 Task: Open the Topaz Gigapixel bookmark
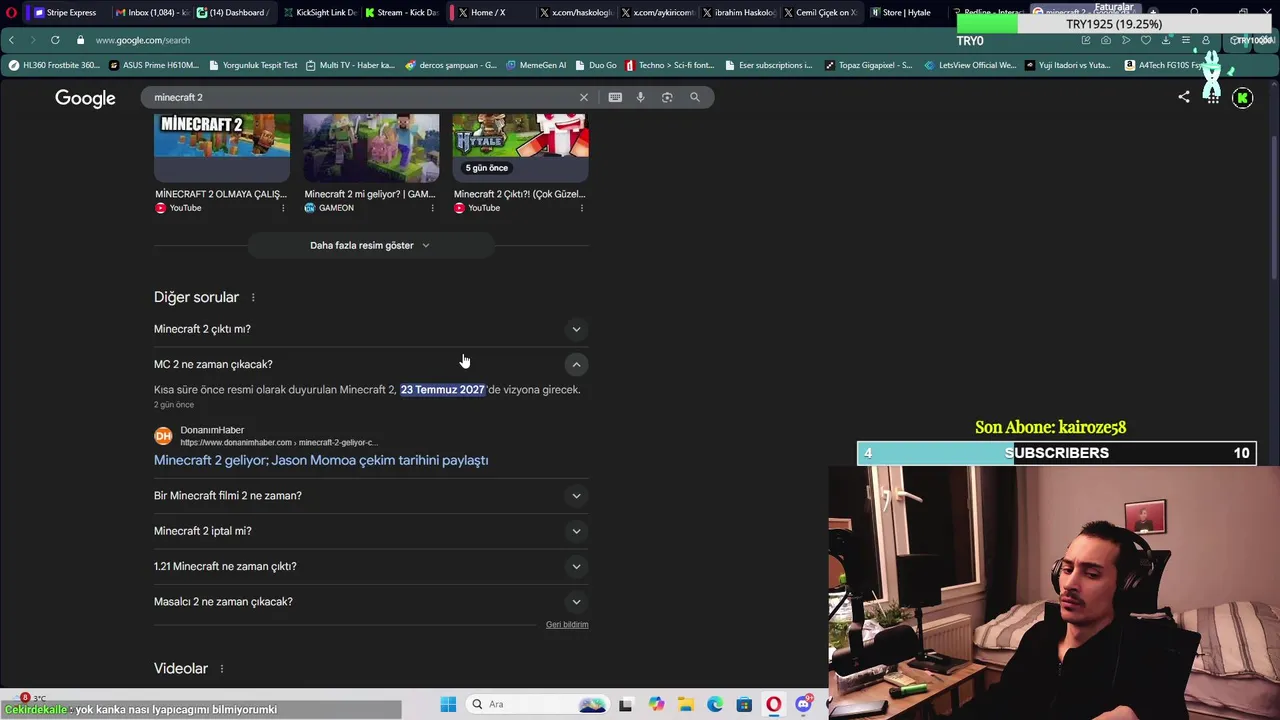868,65
